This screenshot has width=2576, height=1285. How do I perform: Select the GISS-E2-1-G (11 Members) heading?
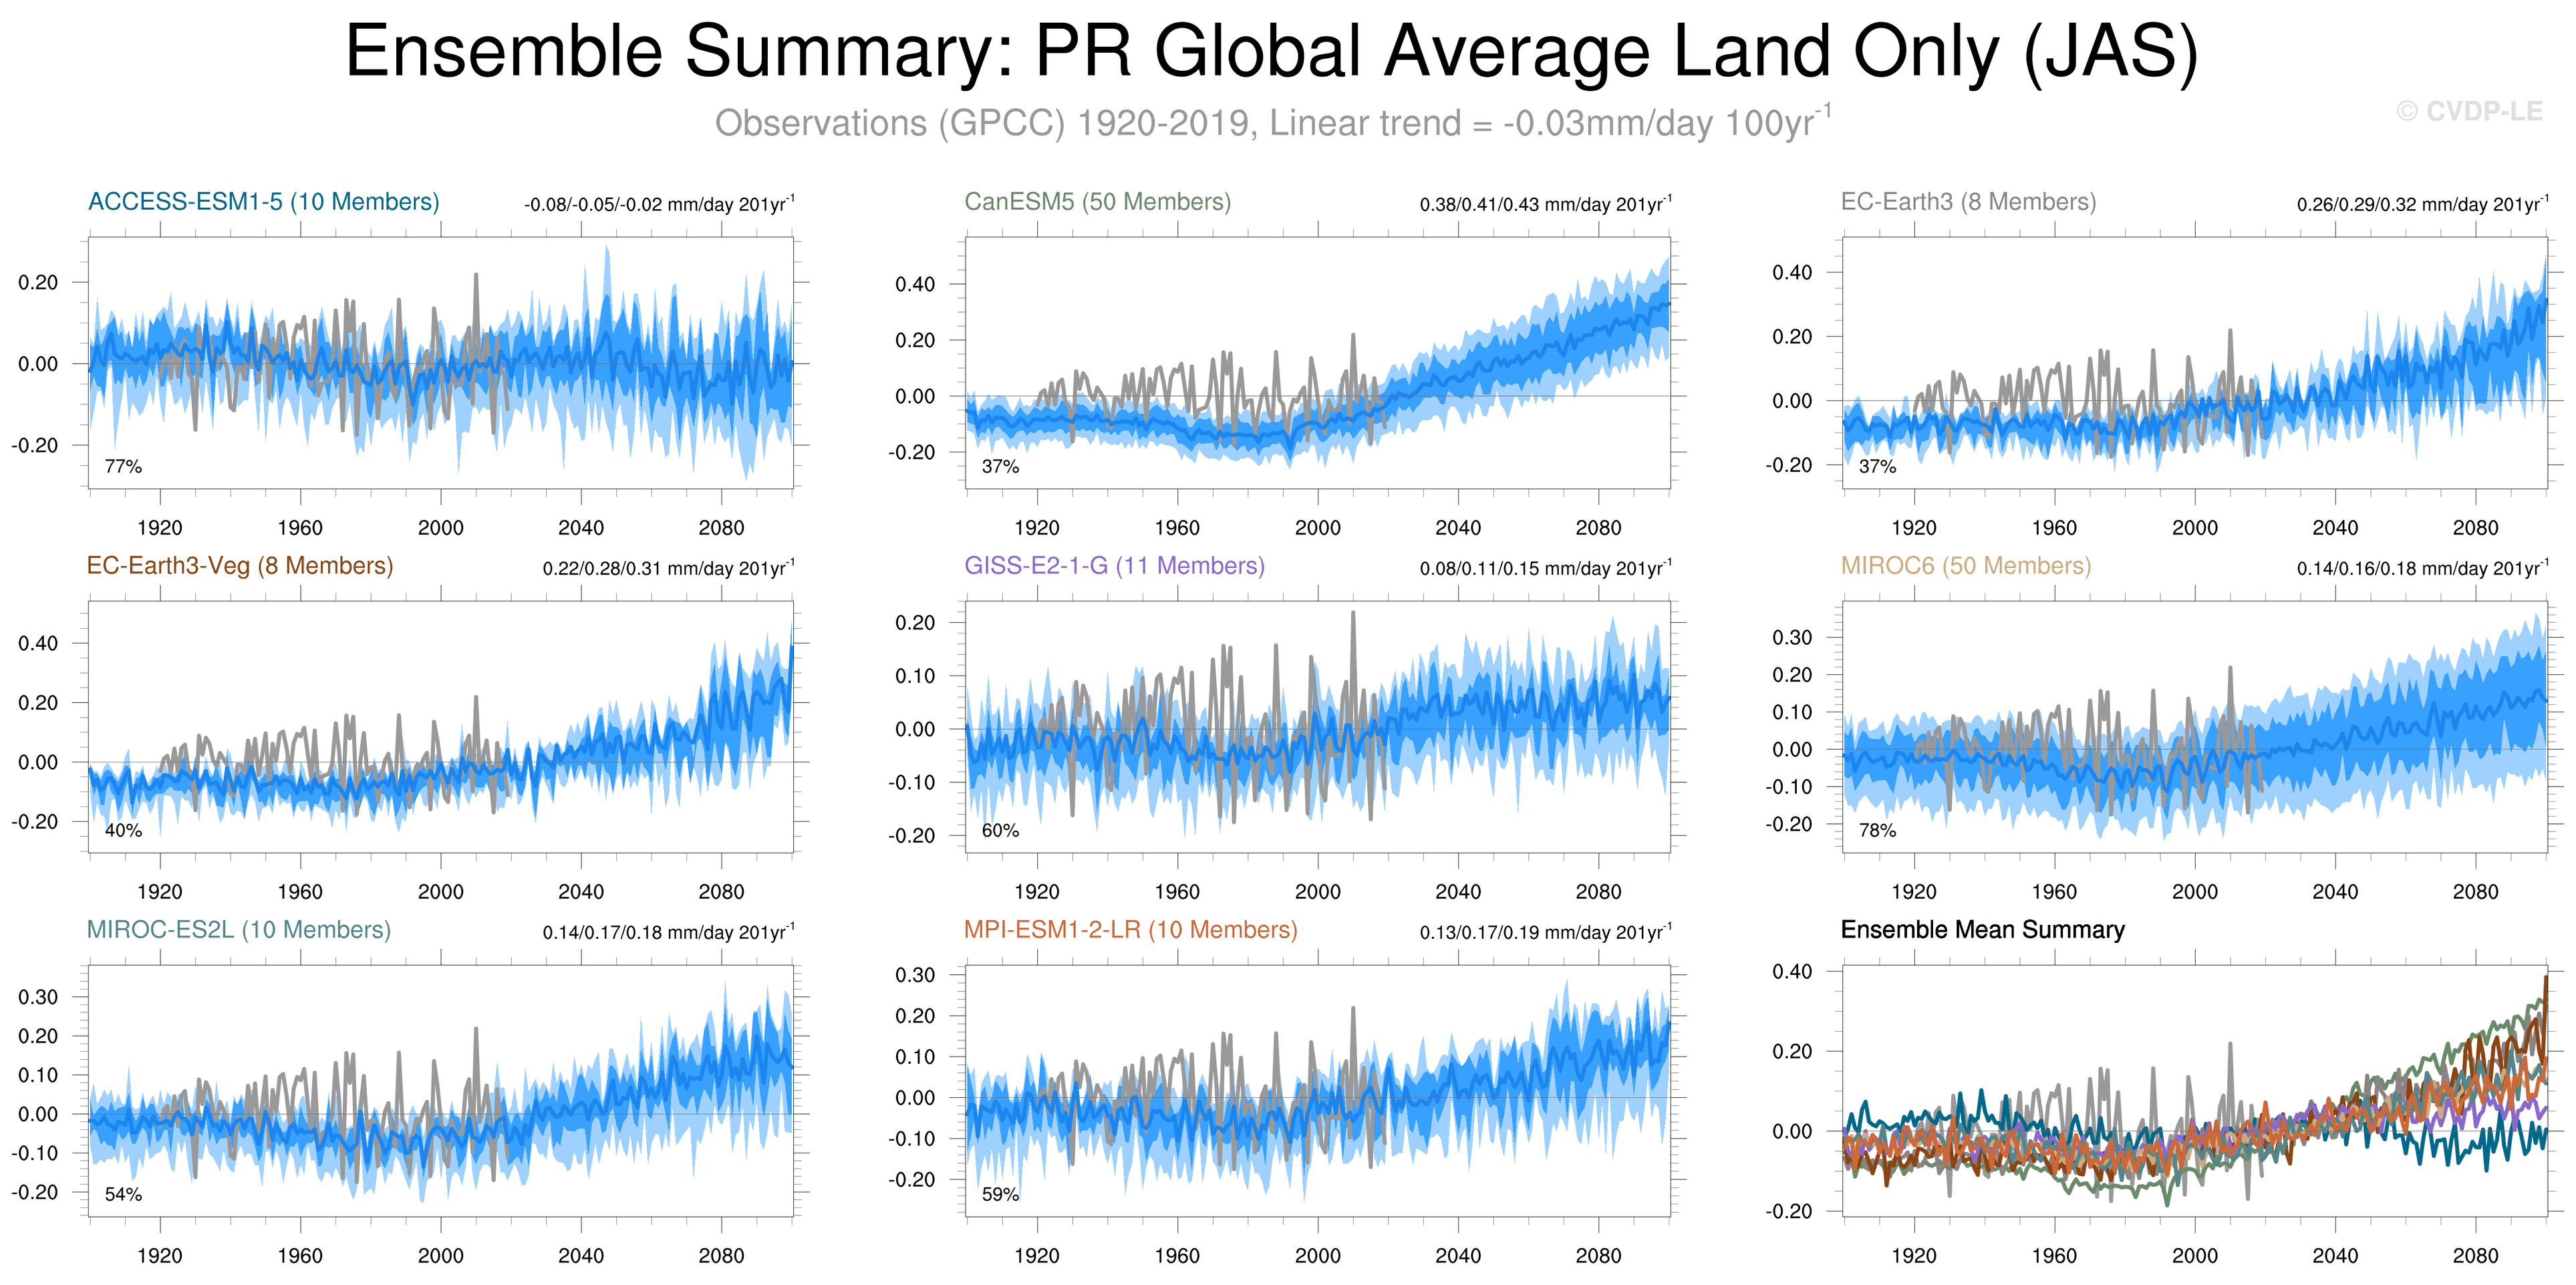(x=1114, y=566)
